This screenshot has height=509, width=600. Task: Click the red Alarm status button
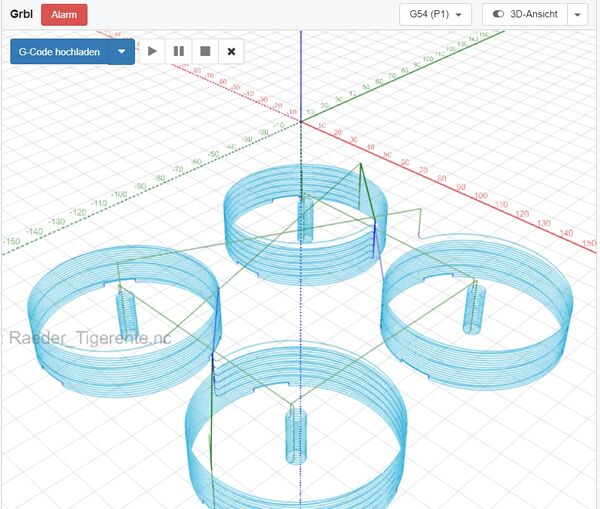click(x=64, y=15)
